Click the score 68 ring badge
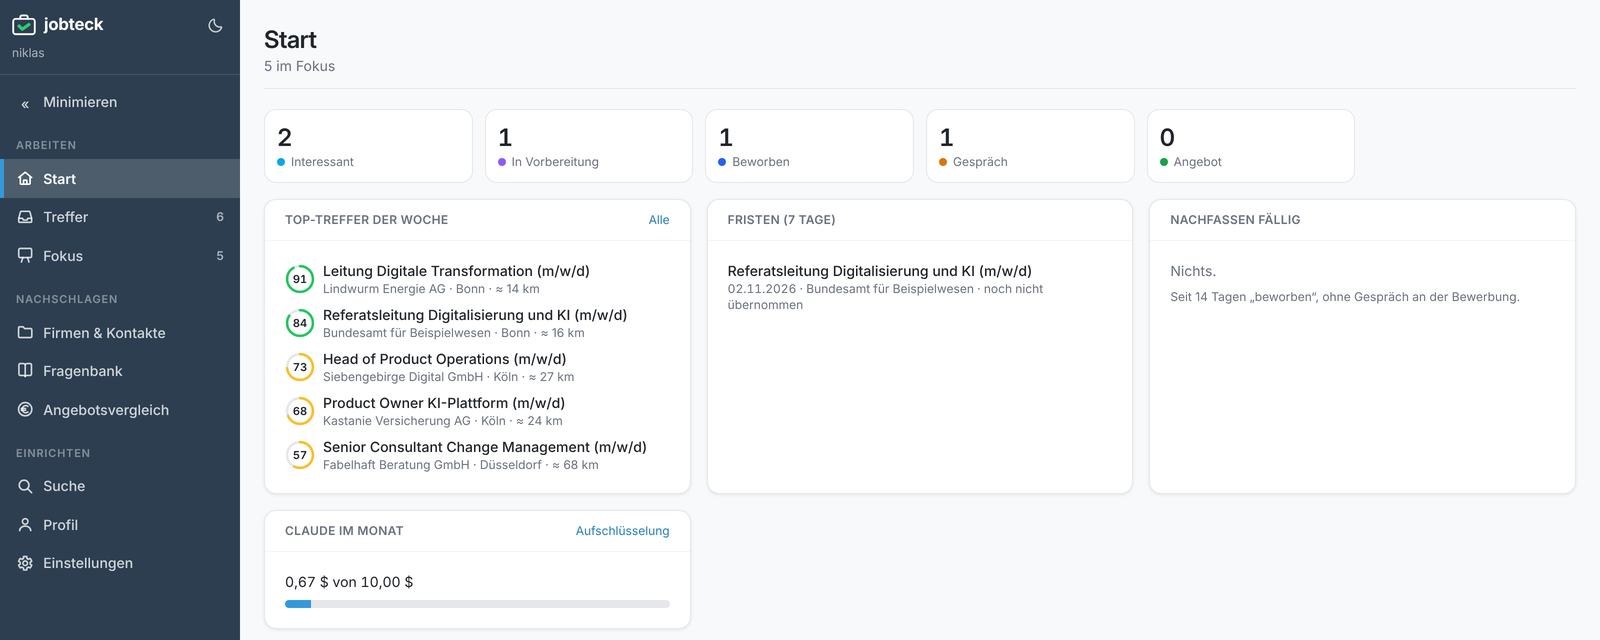This screenshot has height=640, width=1600. (300, 411)
